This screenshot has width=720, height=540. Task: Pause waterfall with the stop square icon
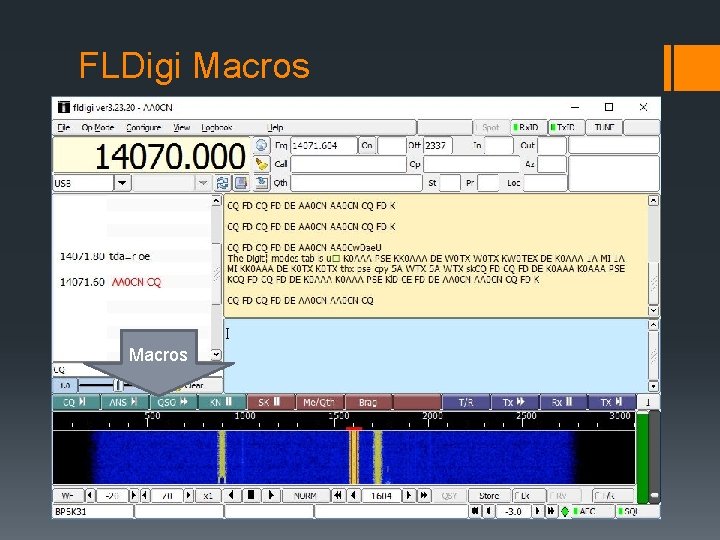(251, 495)
